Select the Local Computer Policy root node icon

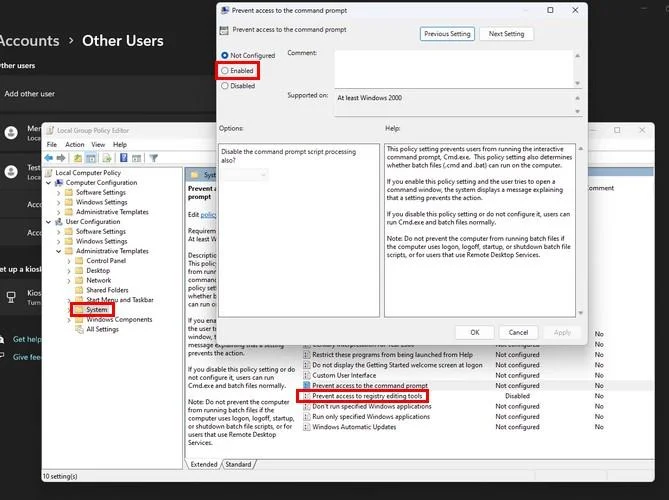(49, 173)
